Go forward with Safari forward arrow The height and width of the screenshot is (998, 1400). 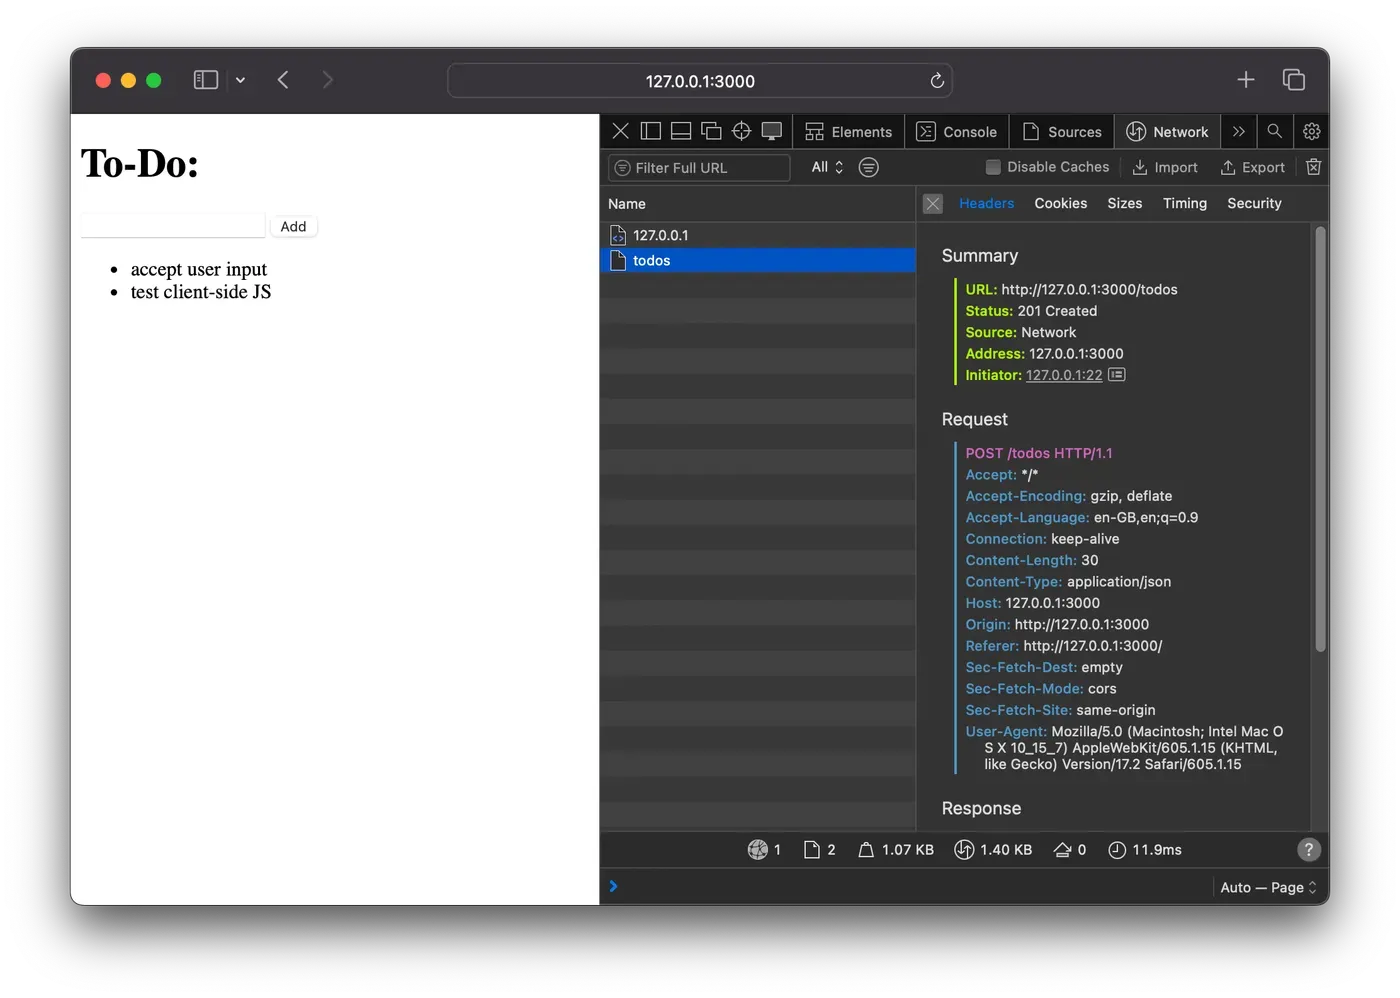tap(327, 80)
